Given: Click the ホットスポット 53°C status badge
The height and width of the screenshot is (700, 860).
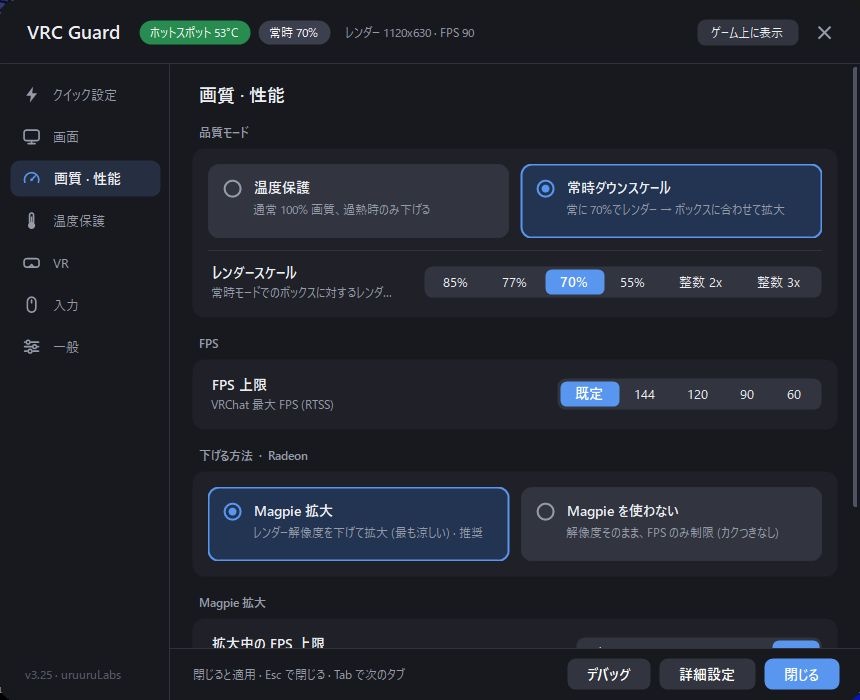Looking at the screenshot, I should pos(195,33).
